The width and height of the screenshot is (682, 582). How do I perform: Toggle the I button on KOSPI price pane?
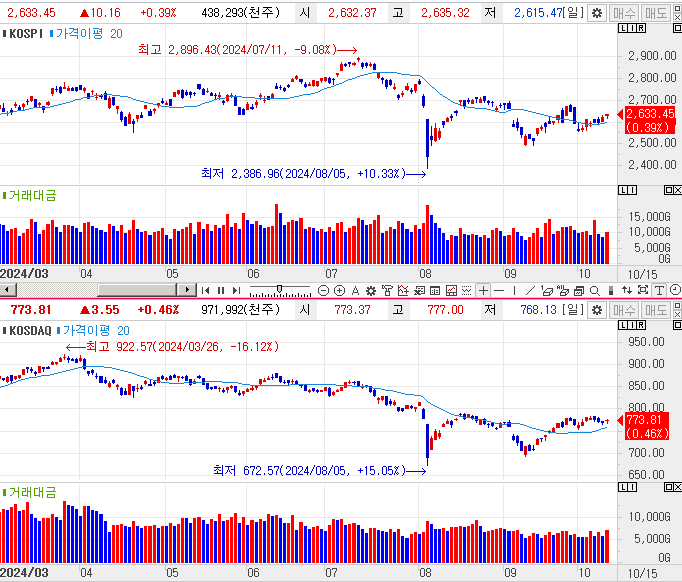[x=632, y=28]
